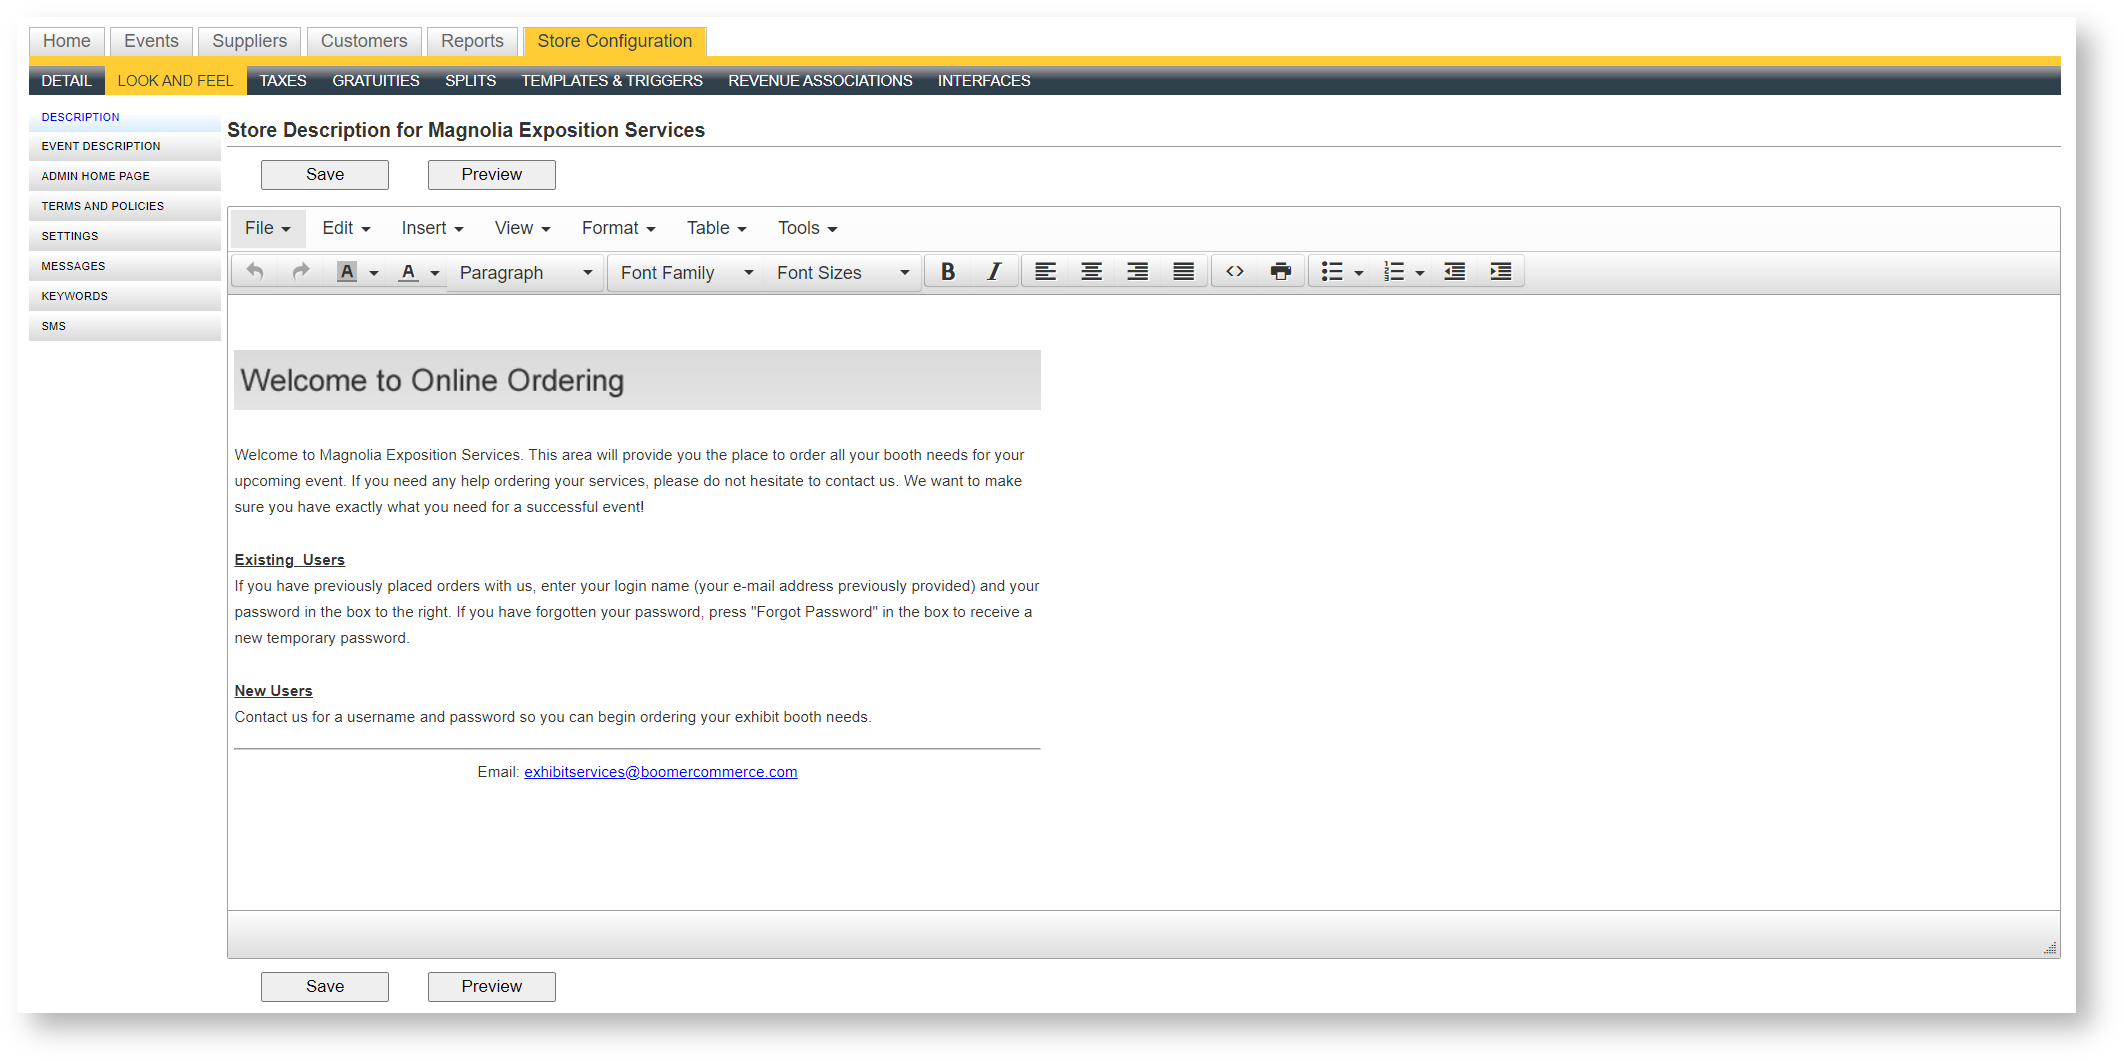The height and width of the screenshot is (1061, 2124).
Task: Decrease indent of the paragraph
Action: coord(1455,272)
